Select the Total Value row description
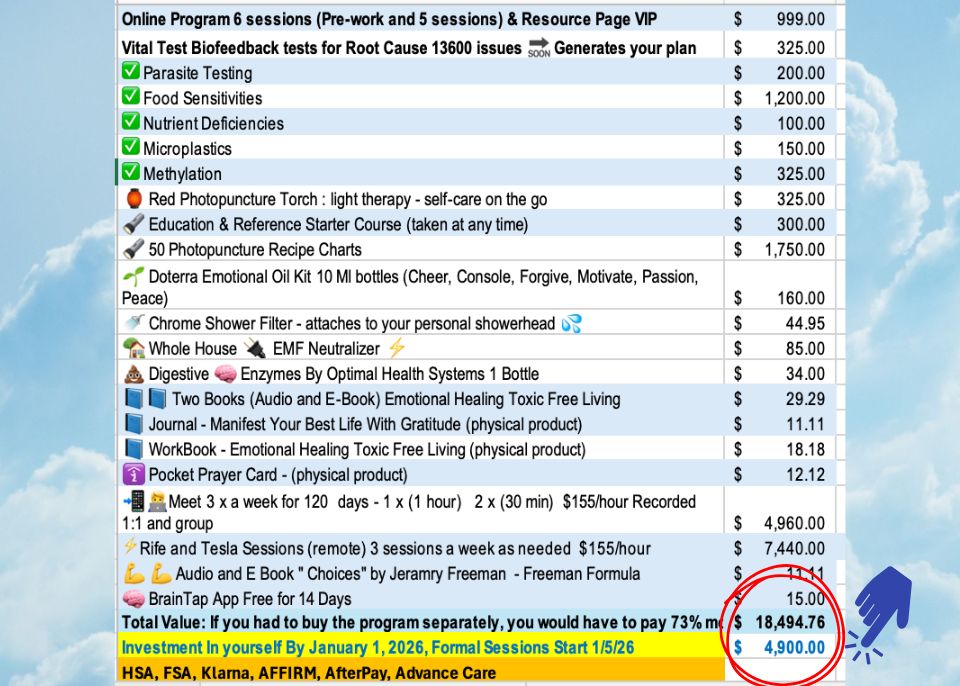 coord(422,622)
